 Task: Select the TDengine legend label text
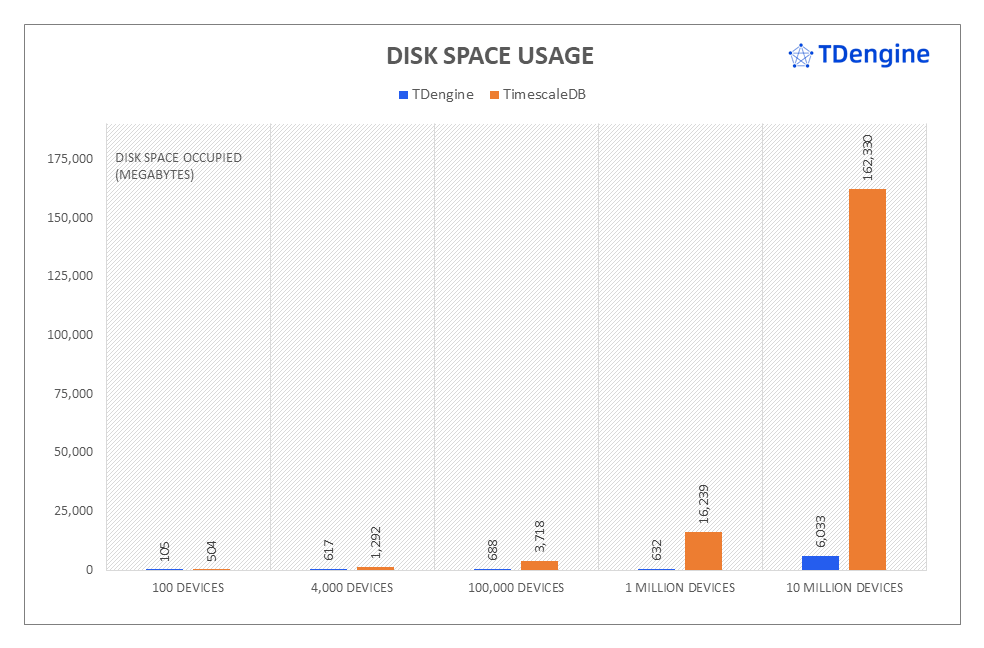pyautogui.click(x=443, y=95)
